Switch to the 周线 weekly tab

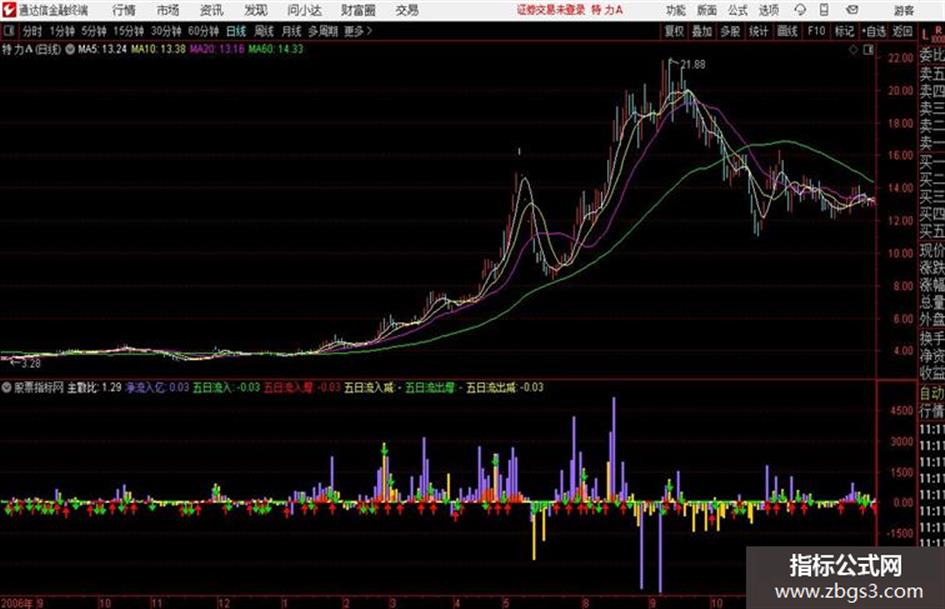pos(264,31)
